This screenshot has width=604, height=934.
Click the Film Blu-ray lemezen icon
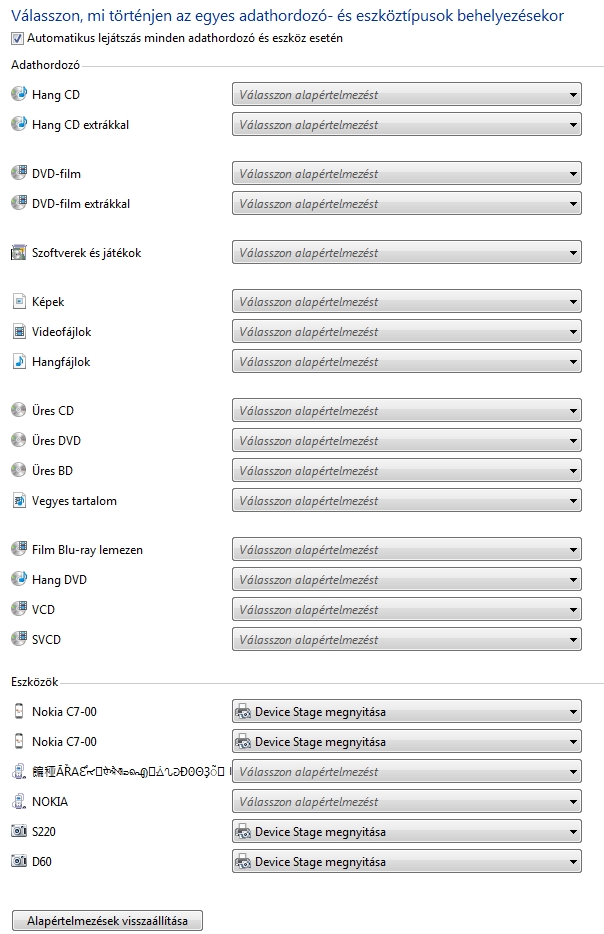click(19, 549)
